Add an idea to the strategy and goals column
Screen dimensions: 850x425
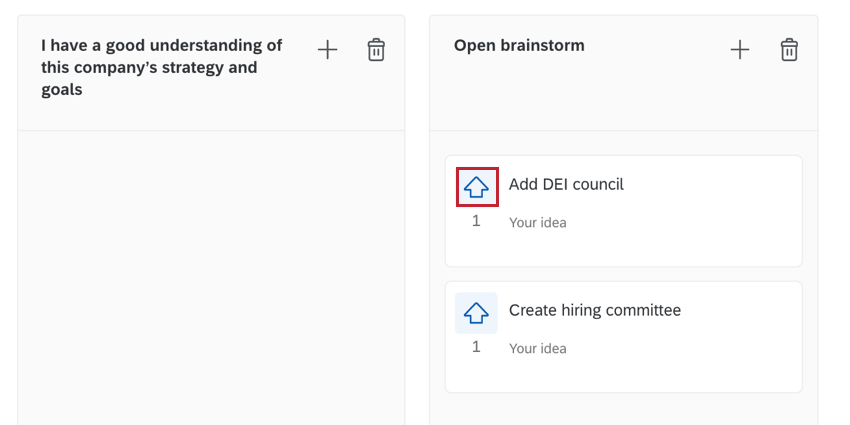[x=327, y=49]
